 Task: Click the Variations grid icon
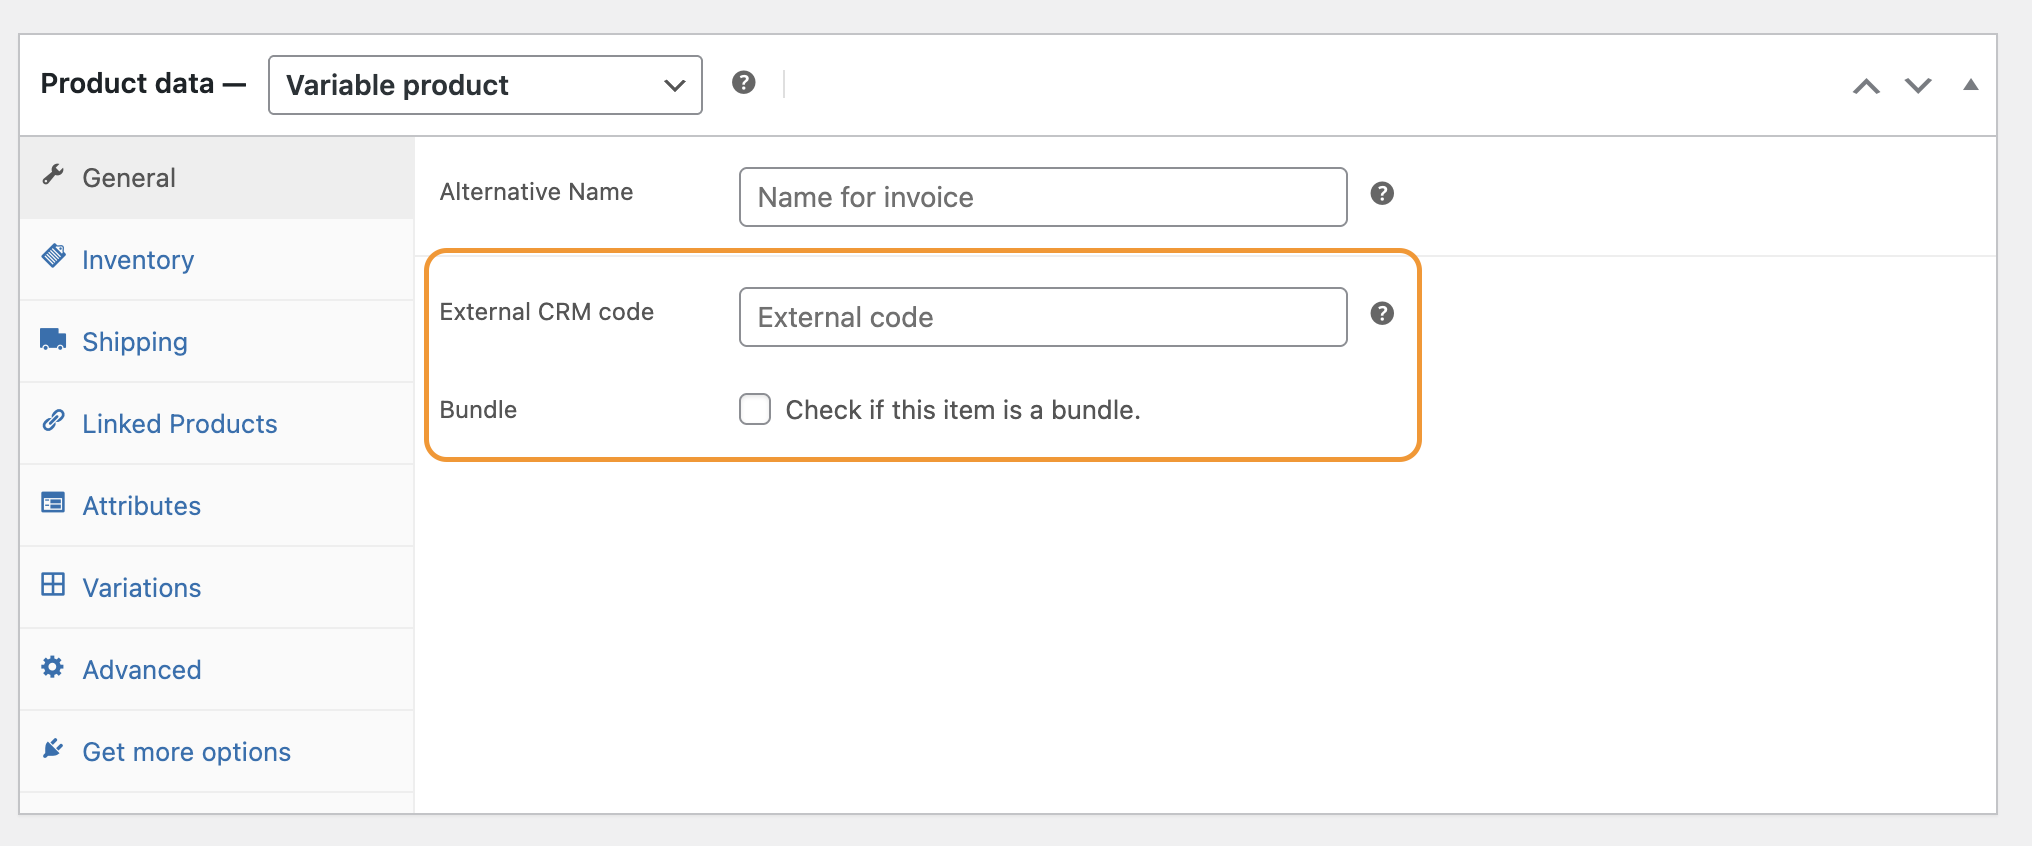(x=53, y=584)
